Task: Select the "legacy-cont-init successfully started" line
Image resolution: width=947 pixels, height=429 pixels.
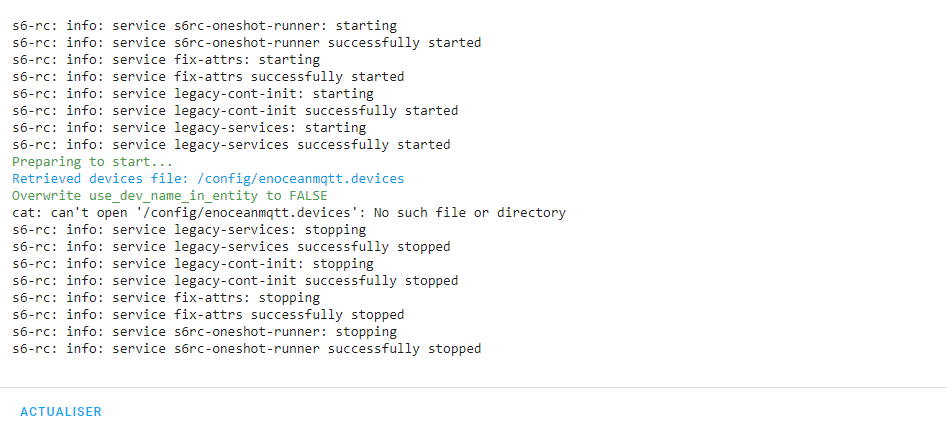Action: 235,110
